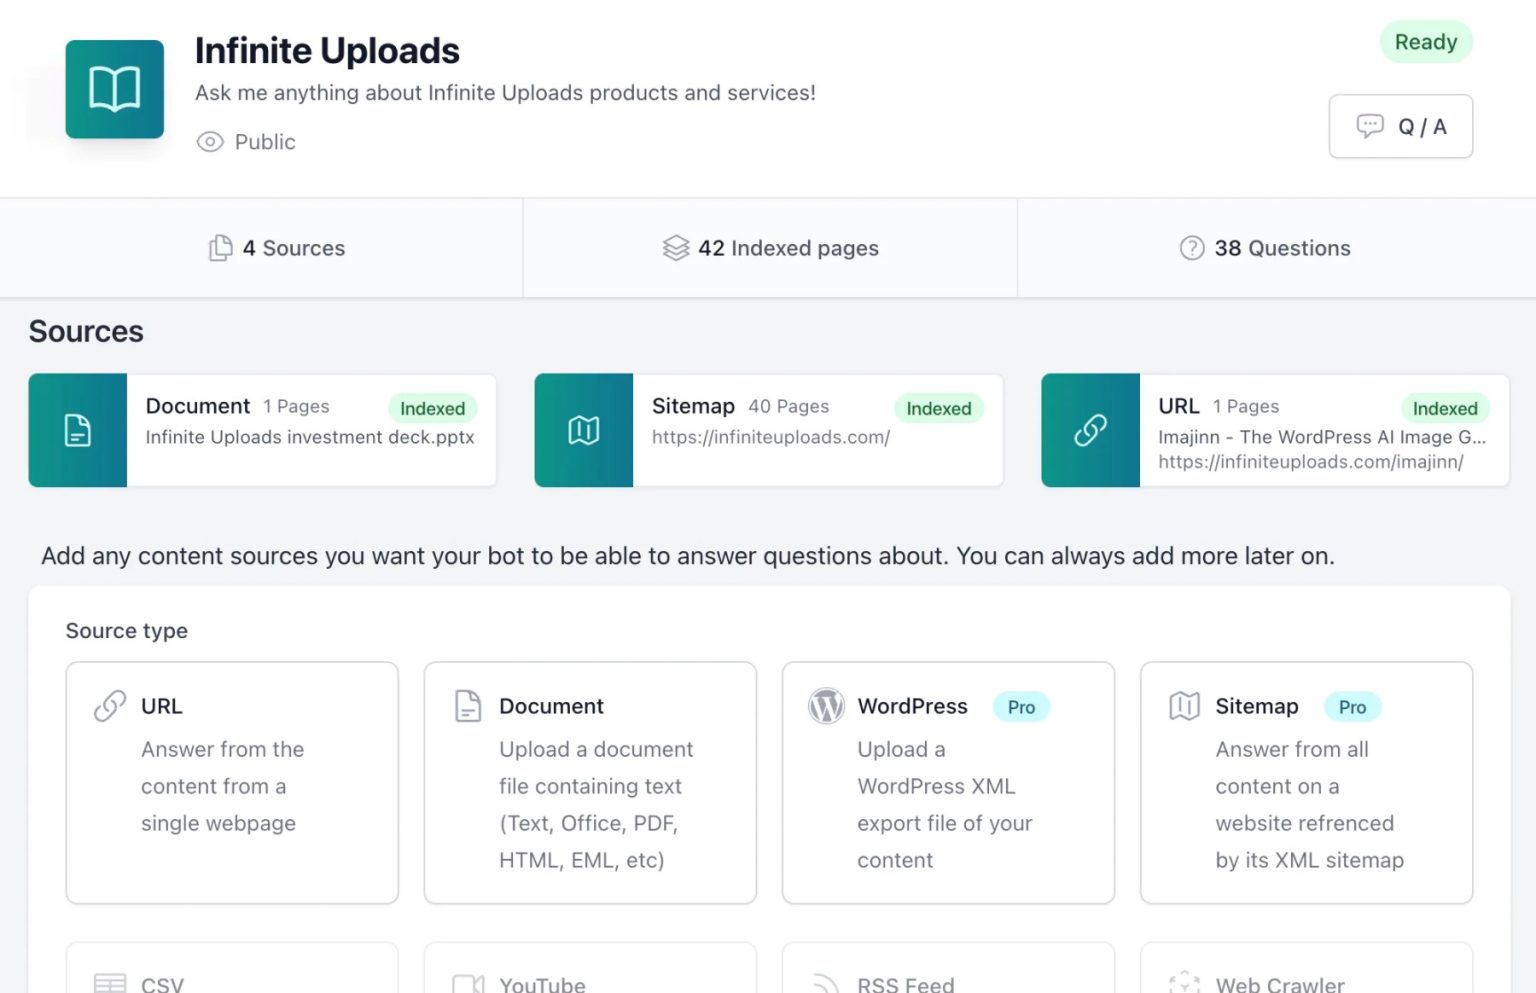The width and height of the screenshot is (1536, 993).
Task: Click the Ready status badge
Action: point(1426,42)
